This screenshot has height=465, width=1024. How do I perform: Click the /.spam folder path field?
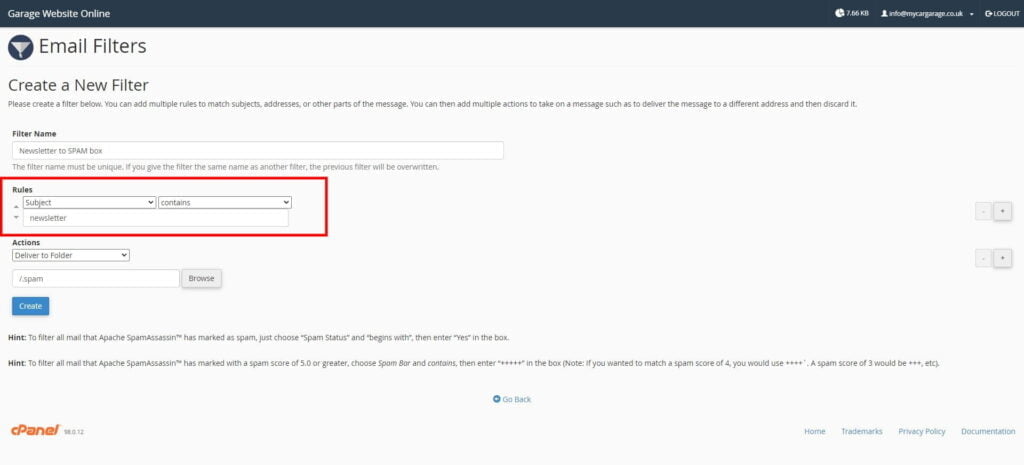pyautogui.click(x=95, y=278)
